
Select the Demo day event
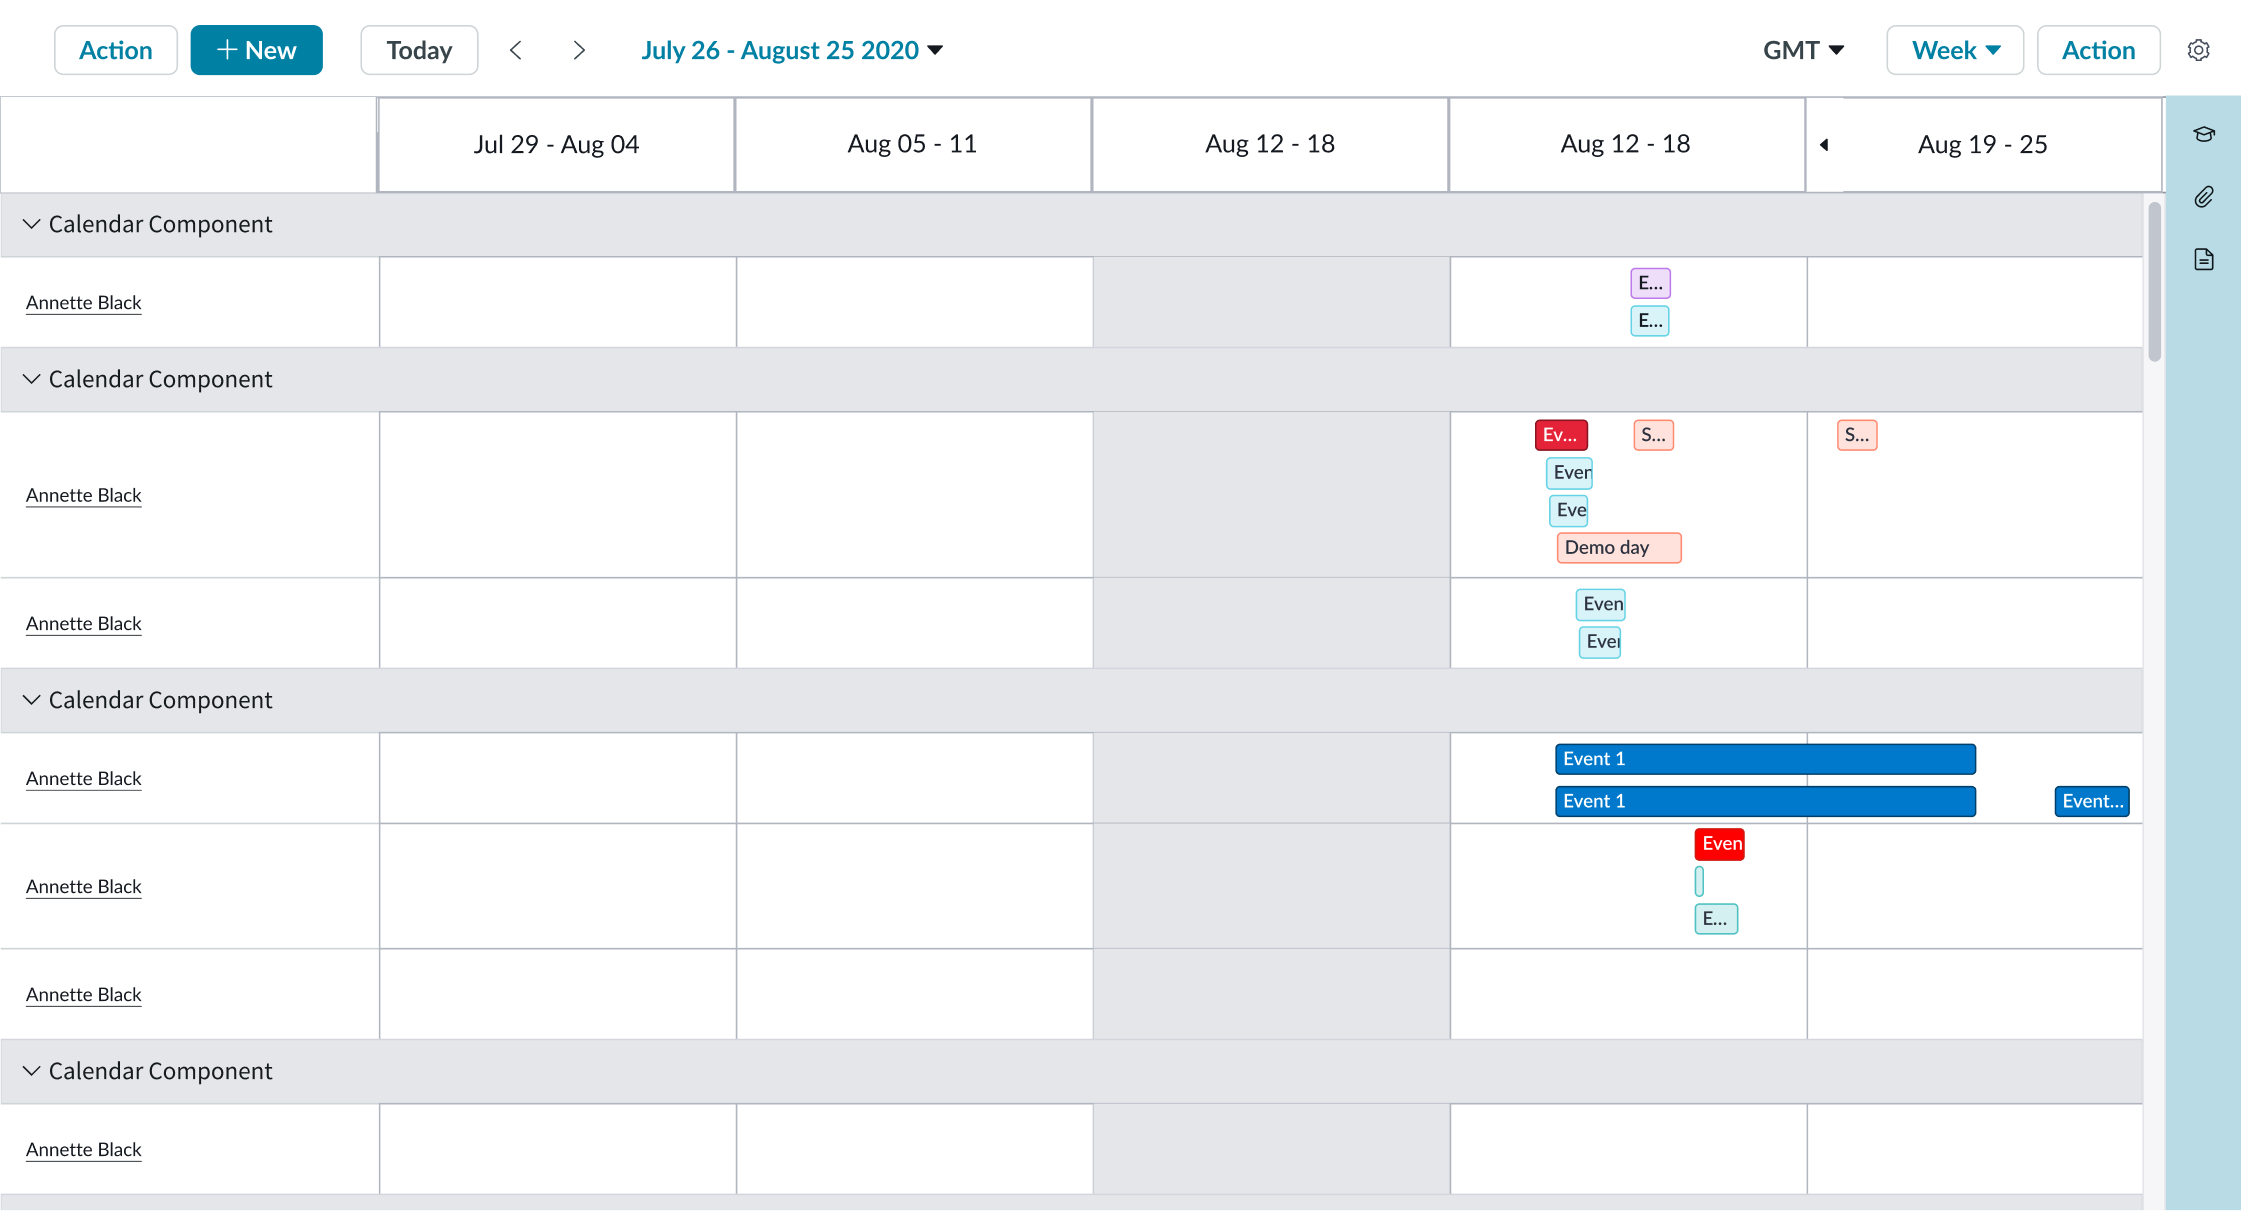1618,547
